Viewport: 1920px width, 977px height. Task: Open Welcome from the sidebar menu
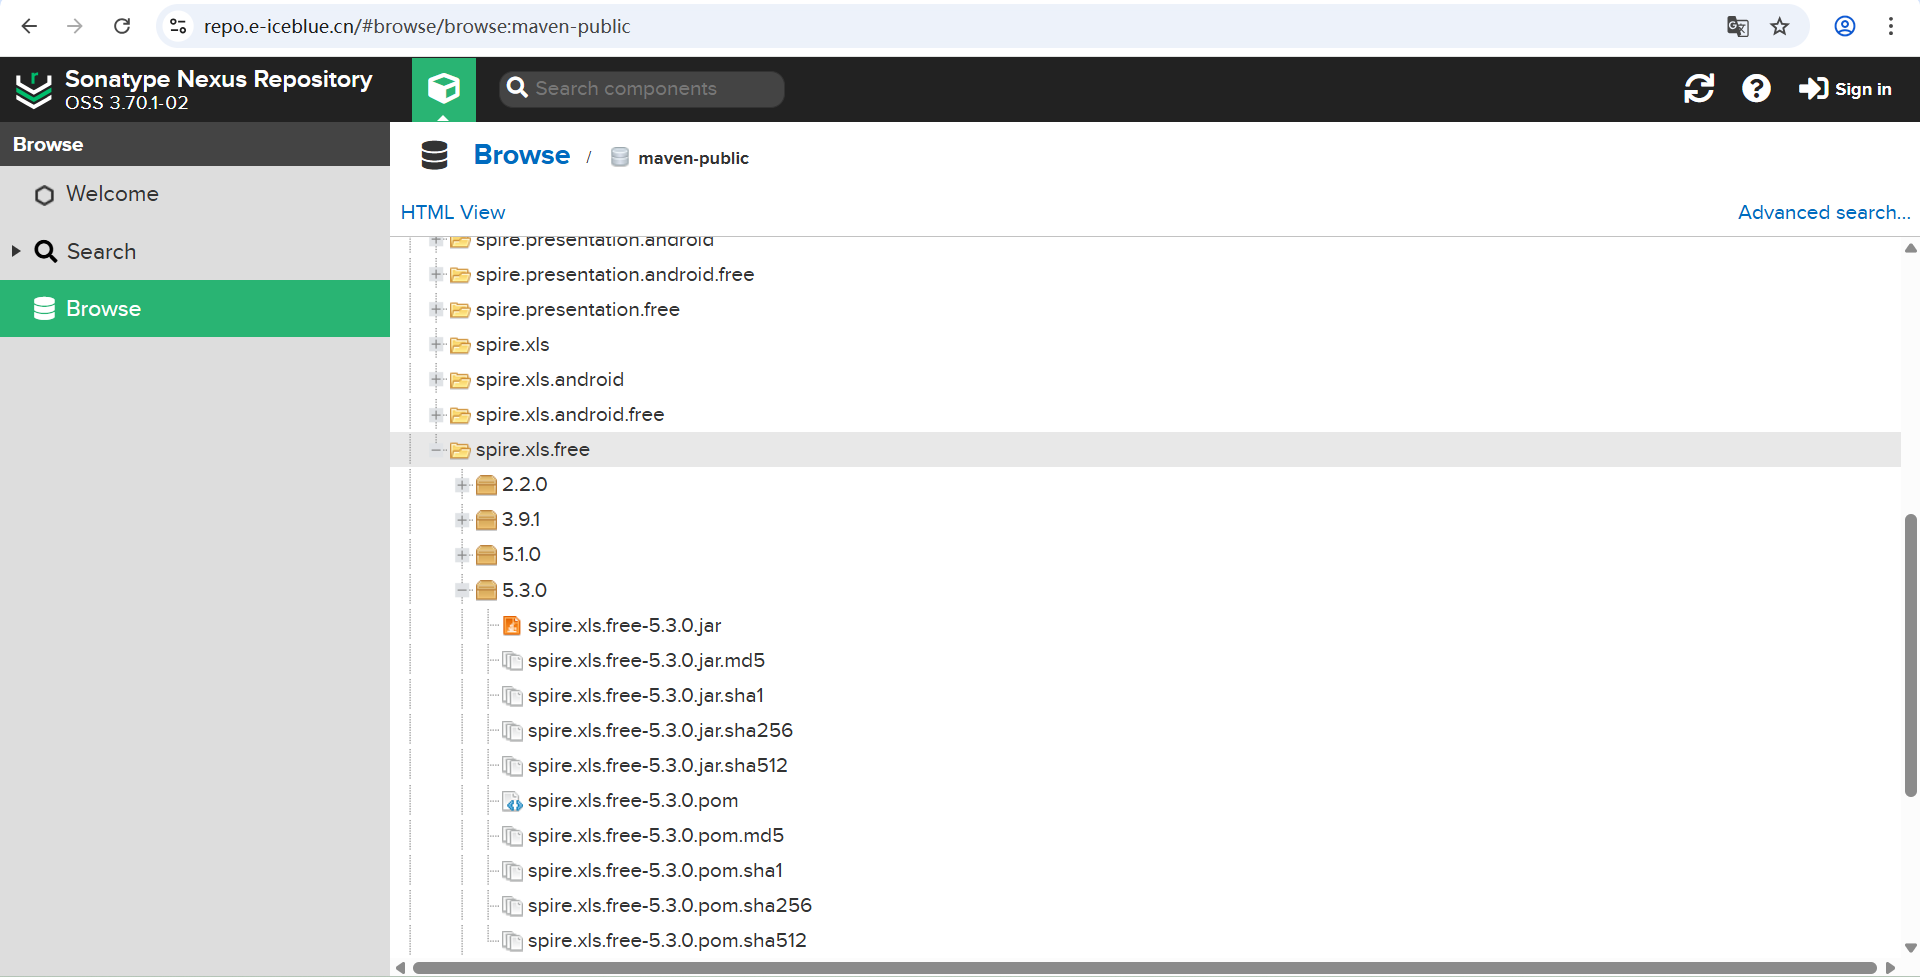click(111, 194)
